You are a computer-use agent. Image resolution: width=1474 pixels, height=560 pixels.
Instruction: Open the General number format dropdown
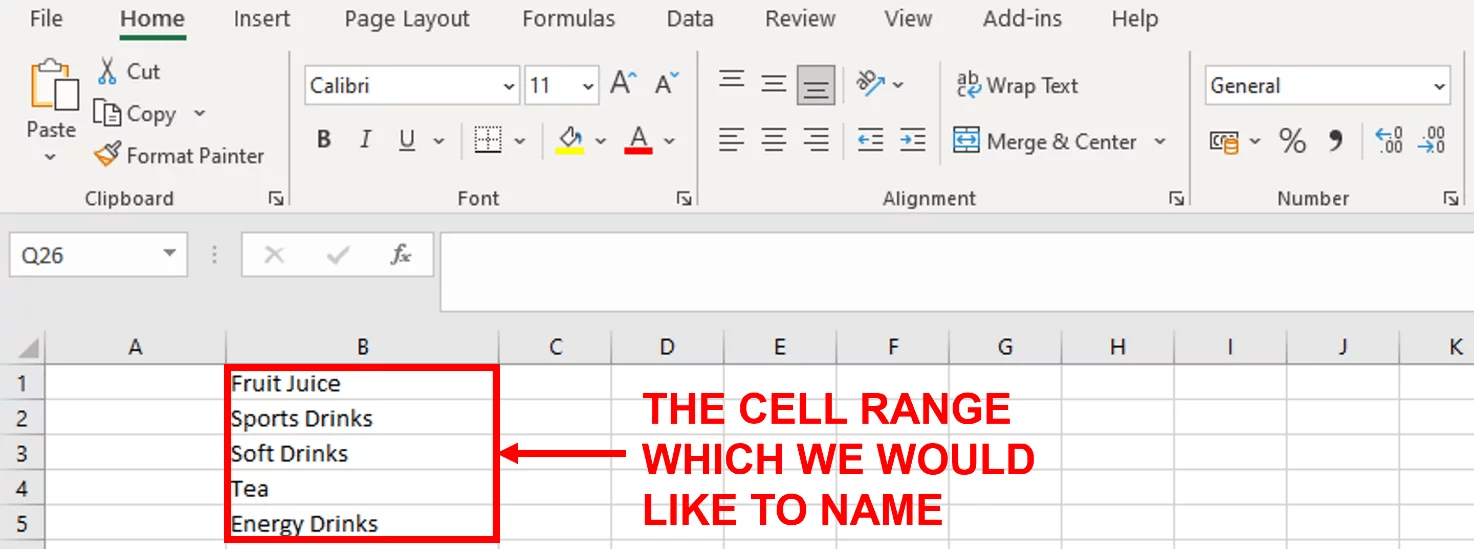click(x=1439, y=87)
